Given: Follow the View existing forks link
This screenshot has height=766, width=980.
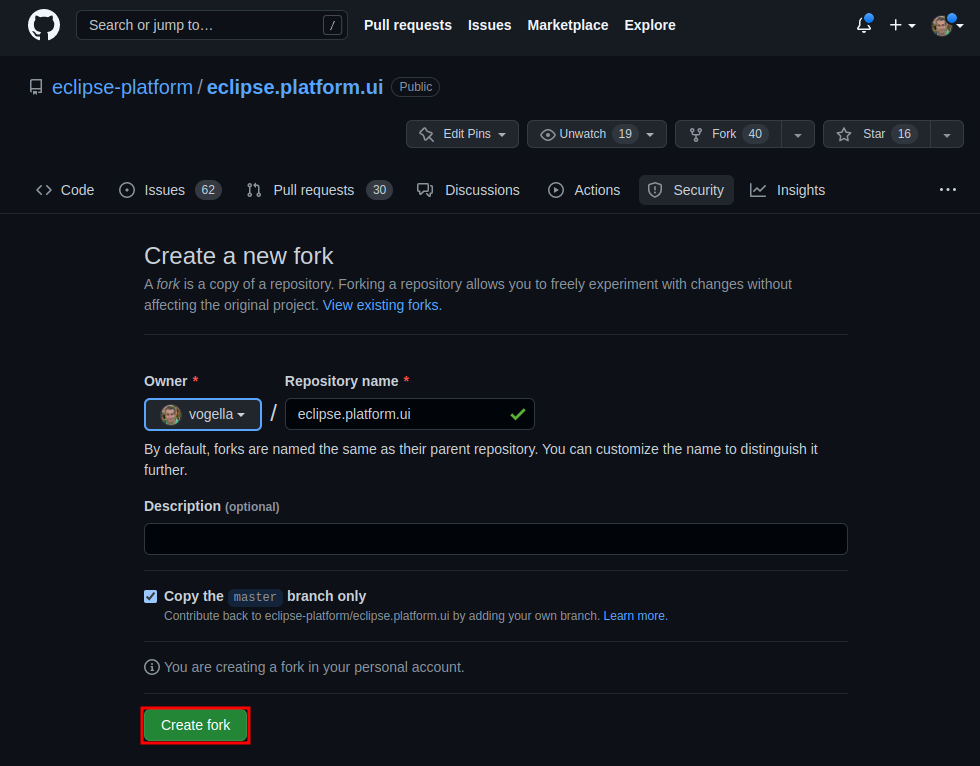Looking at the screenshot, I should coord(382,305).
